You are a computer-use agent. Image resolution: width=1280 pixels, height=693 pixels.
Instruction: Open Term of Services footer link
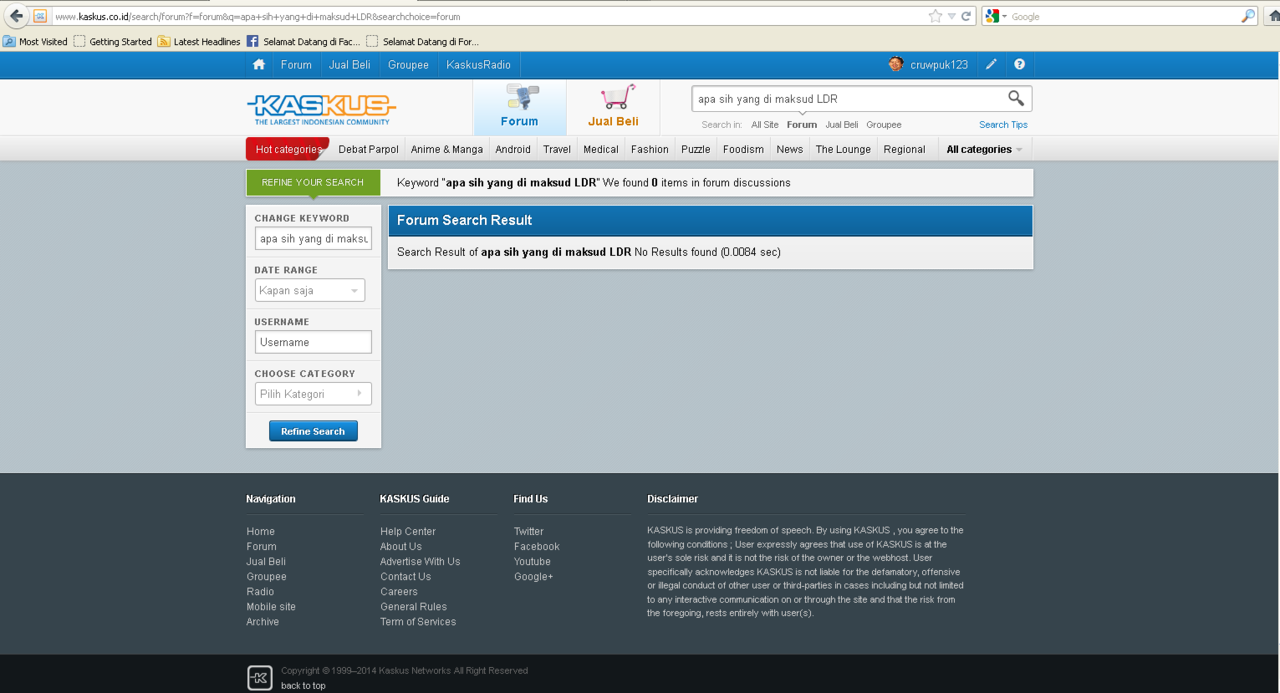[x=418, y=621]
